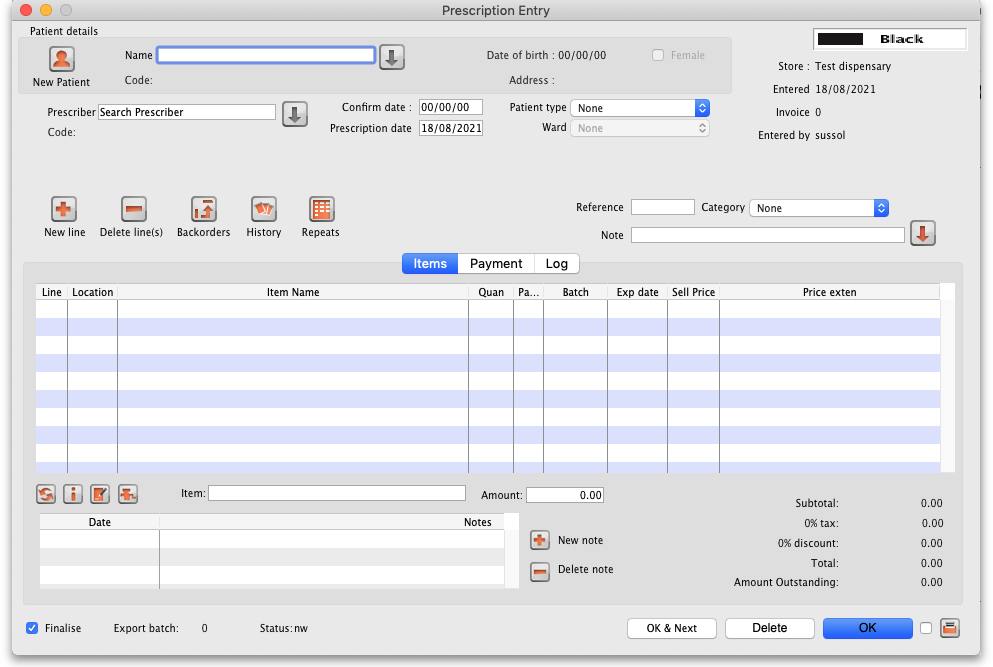This screenshot has height=667, width=993.
Task: Uncheck the Finalise checkbox
Action: tap(32, 628)
